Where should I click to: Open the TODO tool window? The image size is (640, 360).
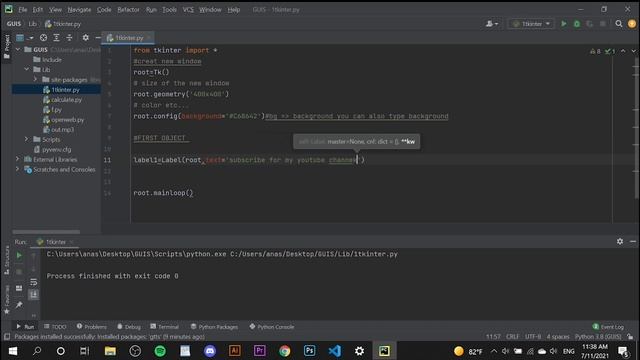coord(55,327)
